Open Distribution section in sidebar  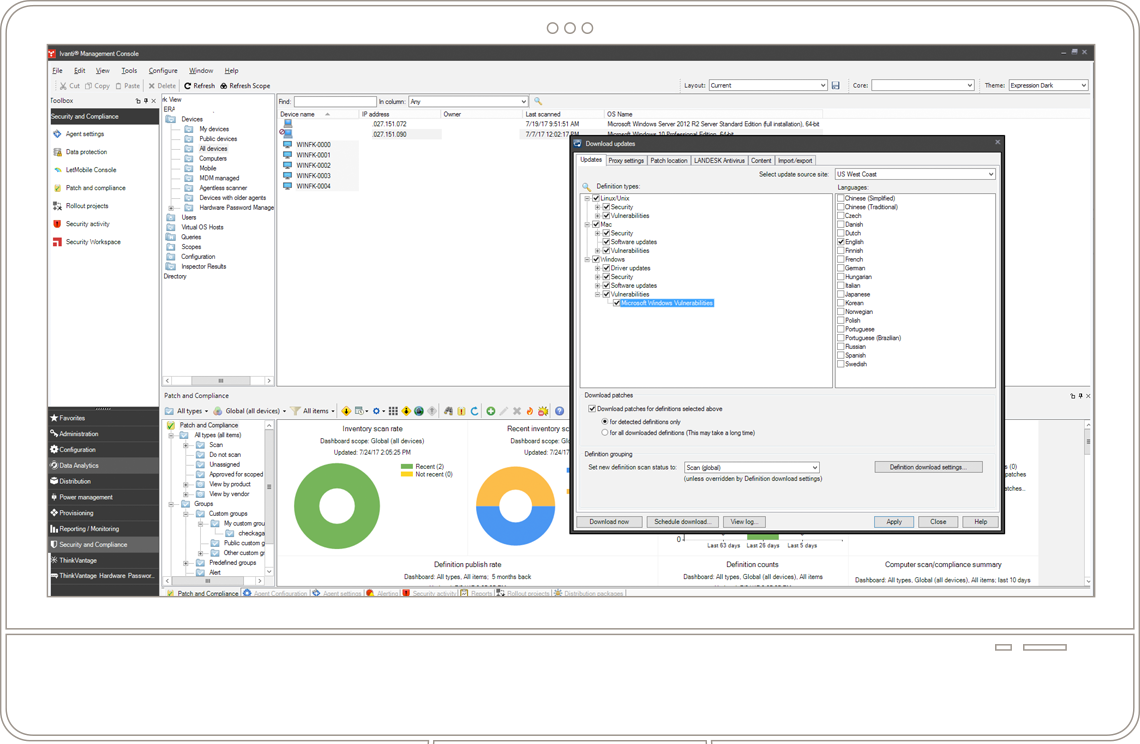point(103,481)
